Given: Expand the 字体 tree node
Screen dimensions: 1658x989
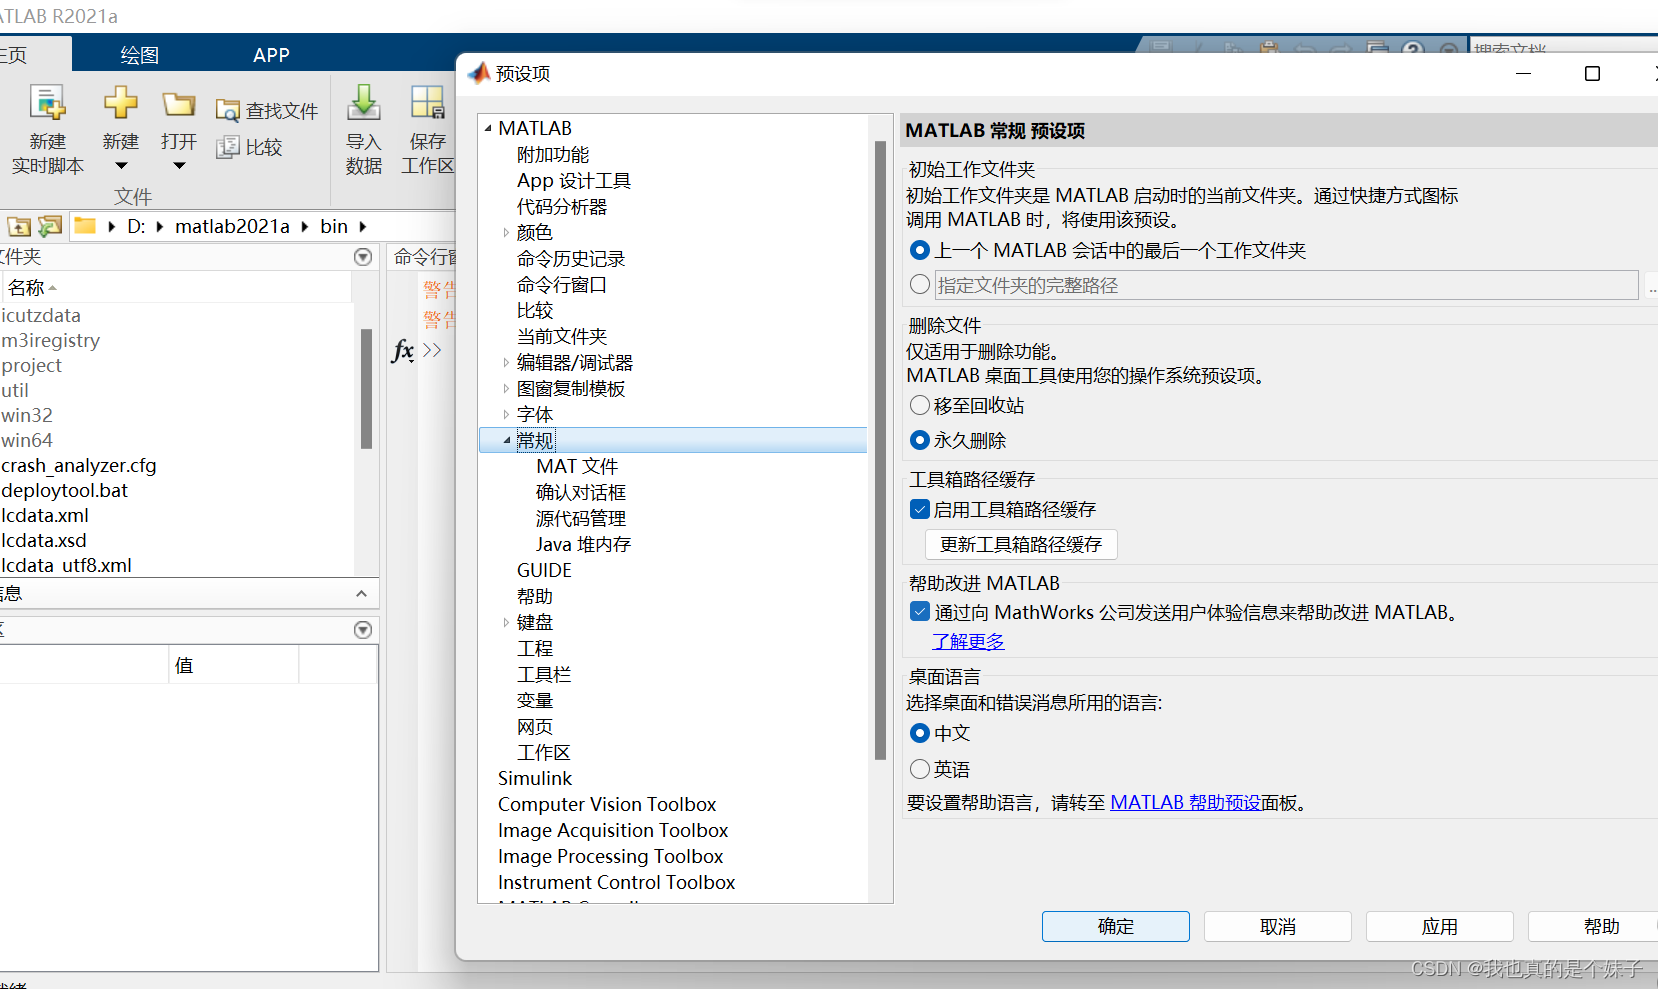Looking at the screenshot, I should click(x=506, y=415).
